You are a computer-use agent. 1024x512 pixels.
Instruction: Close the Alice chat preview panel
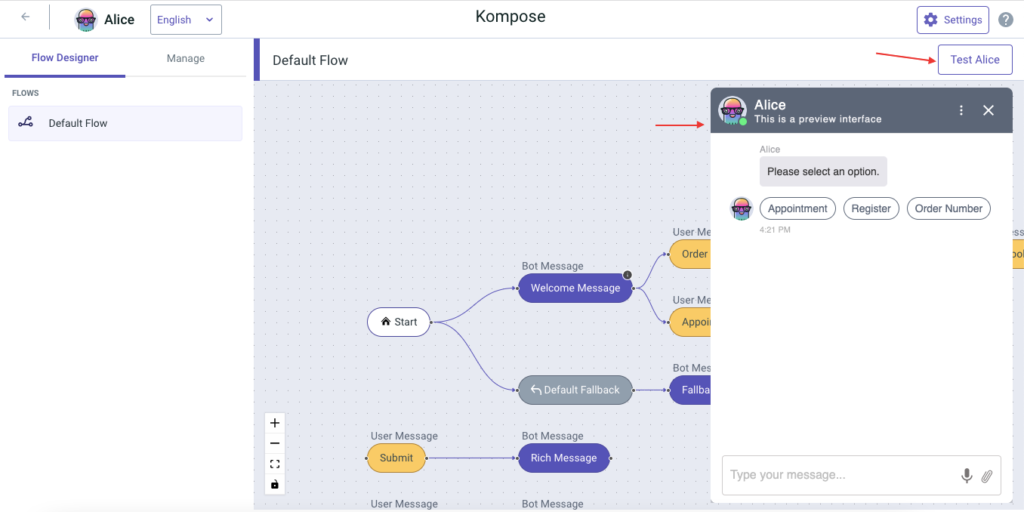point(988,110)
